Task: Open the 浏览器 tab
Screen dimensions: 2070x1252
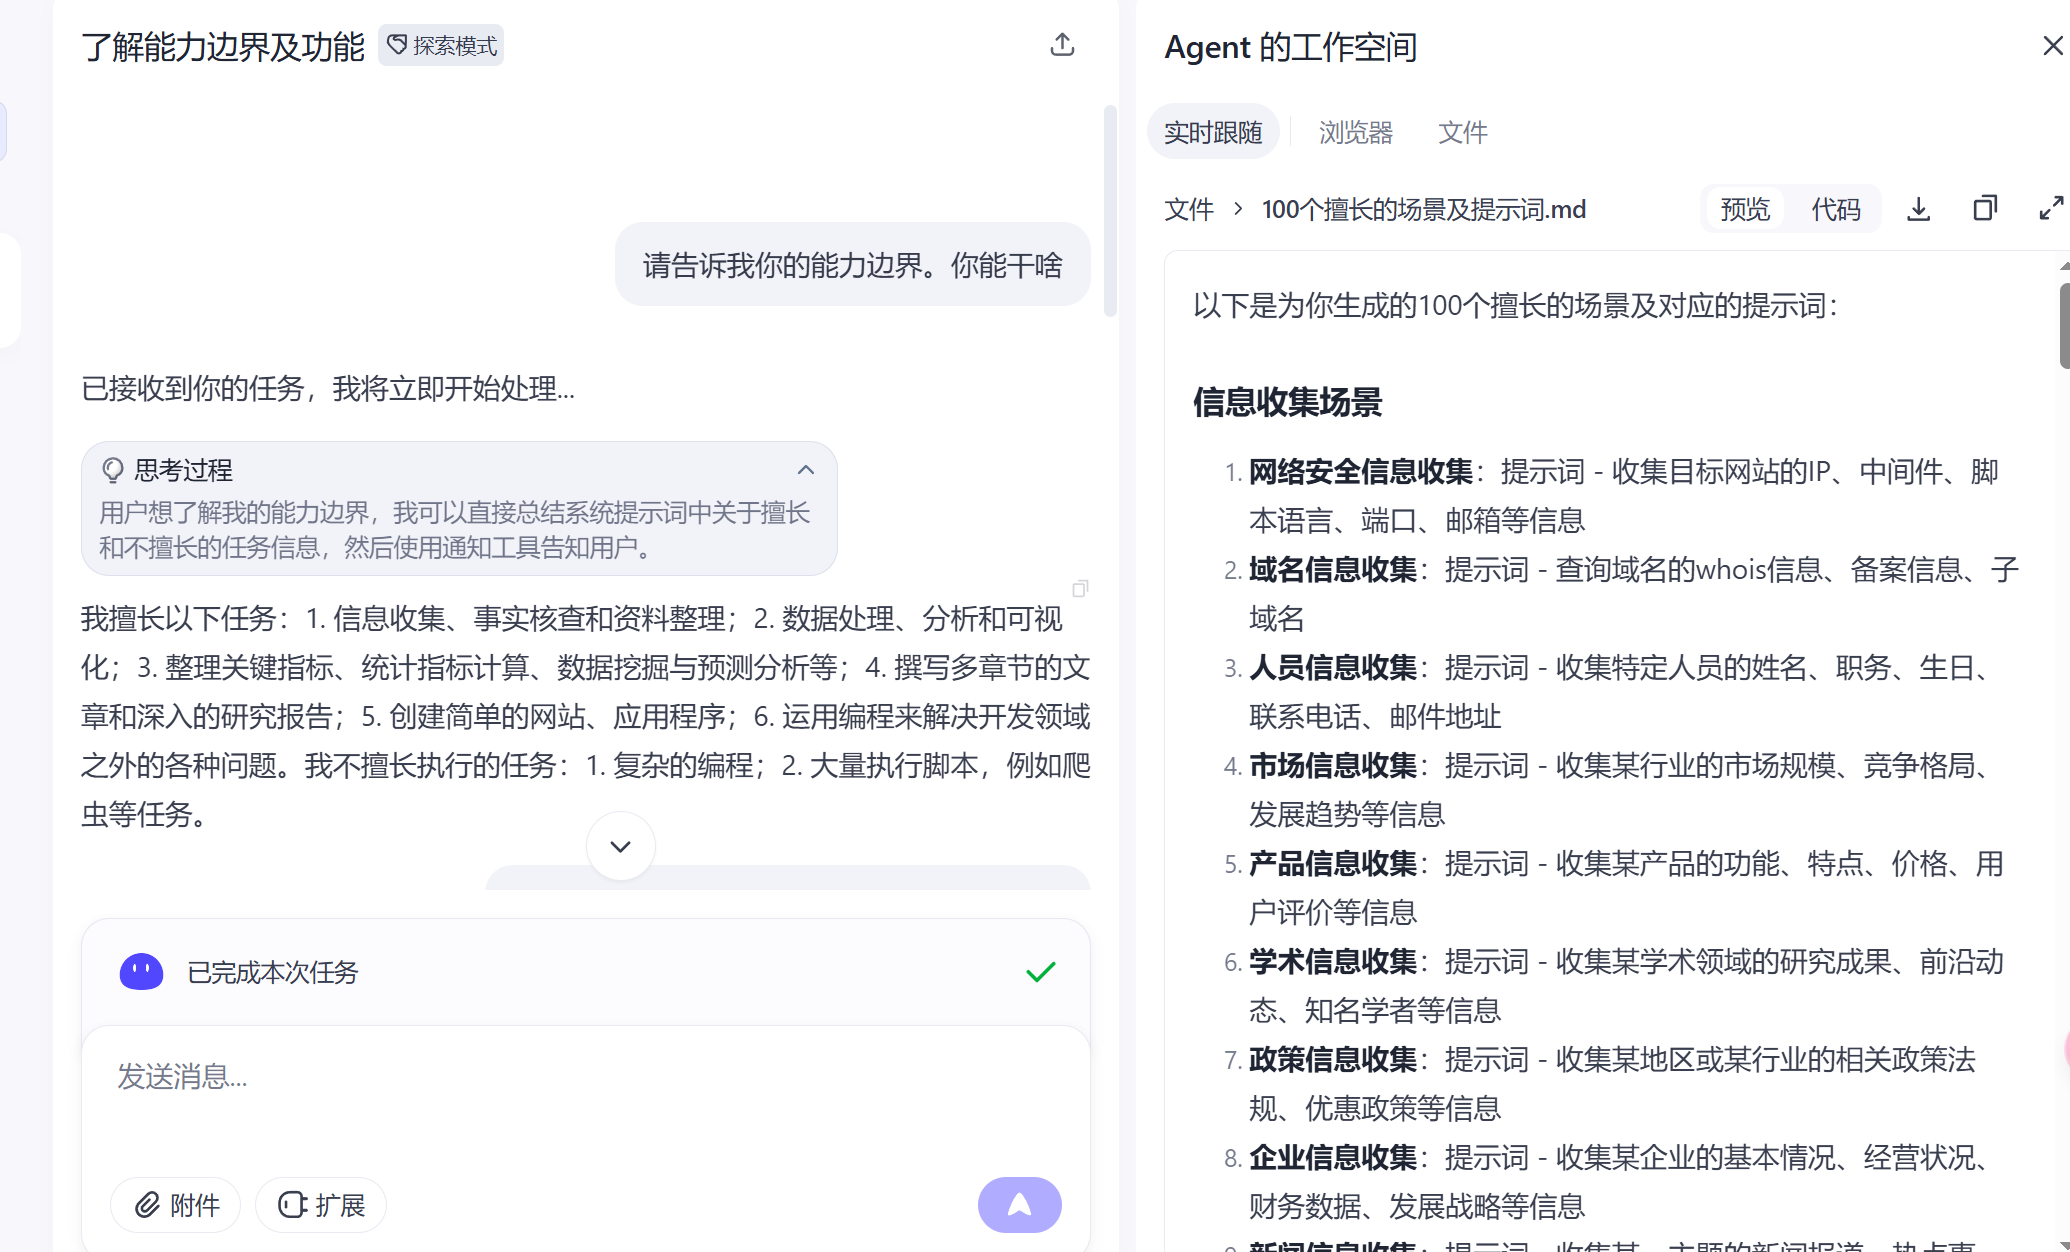Action: tap(1355, 132)
